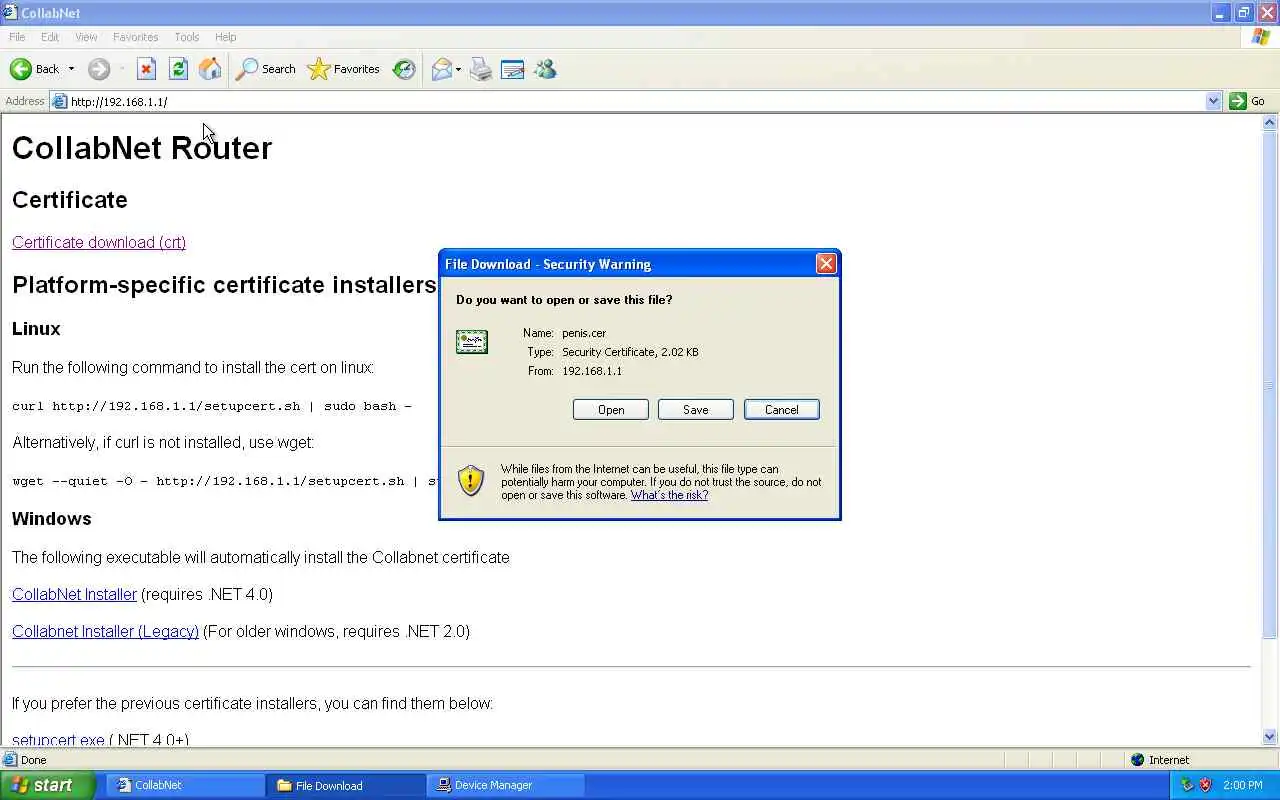
Task: Click the Internet zone globe in status bar
Action: pos(1137,760)
